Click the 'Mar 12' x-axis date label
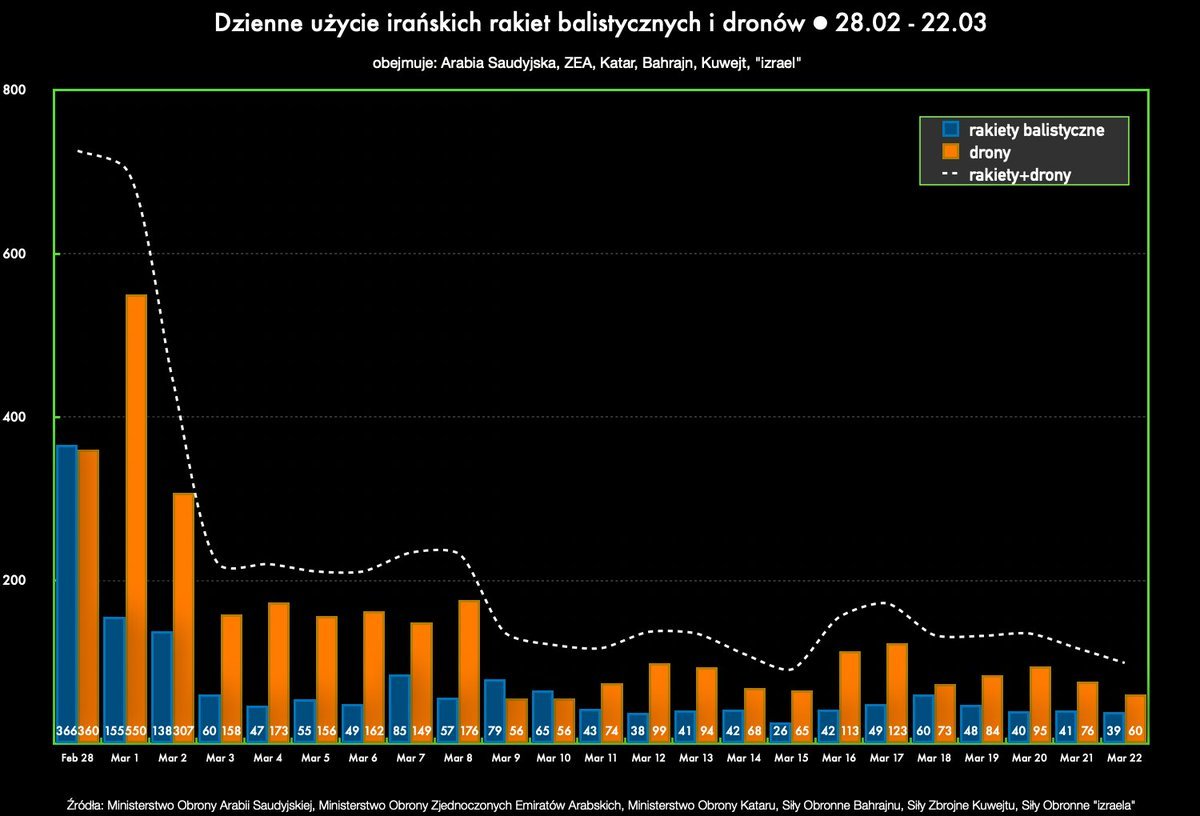The height and width of the screenshot is (816, 1200). click(x=649, y=759)
